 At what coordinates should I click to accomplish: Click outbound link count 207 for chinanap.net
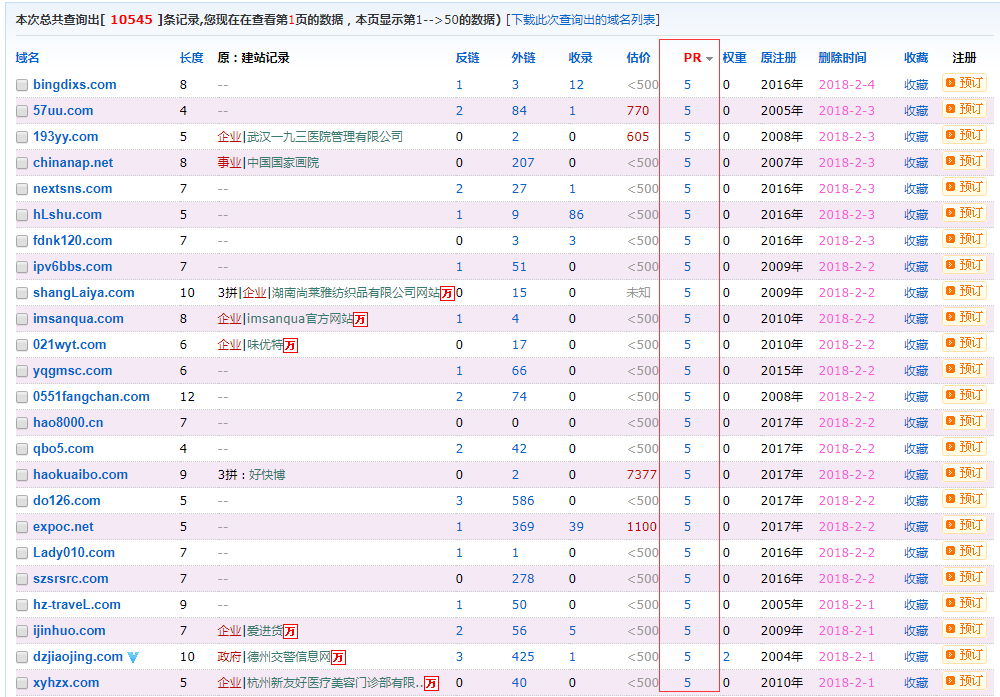(523, 163)
